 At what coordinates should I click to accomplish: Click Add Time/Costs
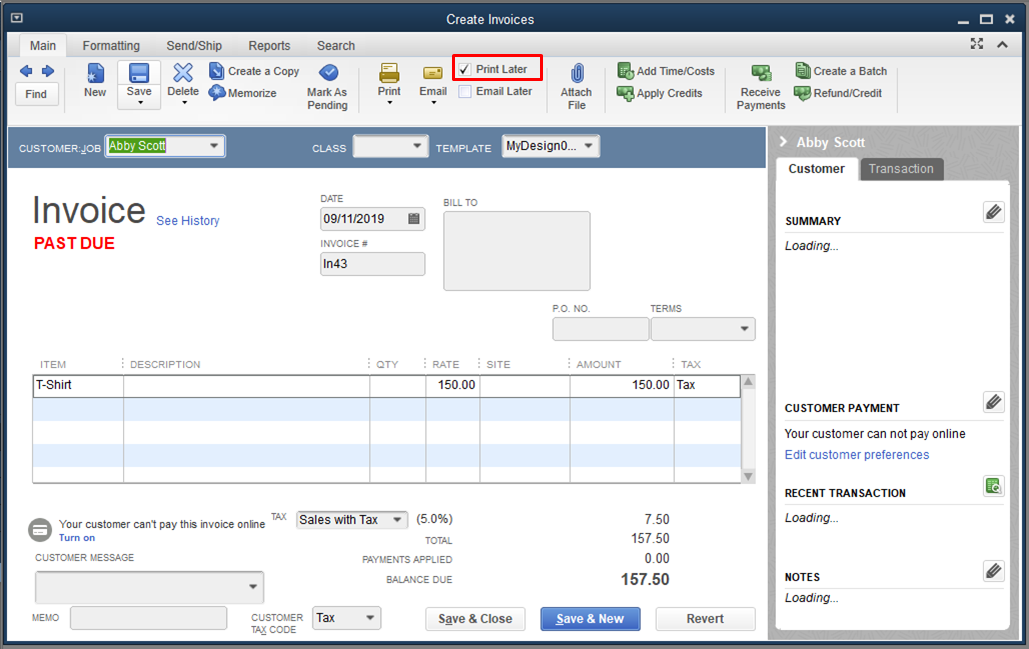pyautogui.click(x=666, y=71)
